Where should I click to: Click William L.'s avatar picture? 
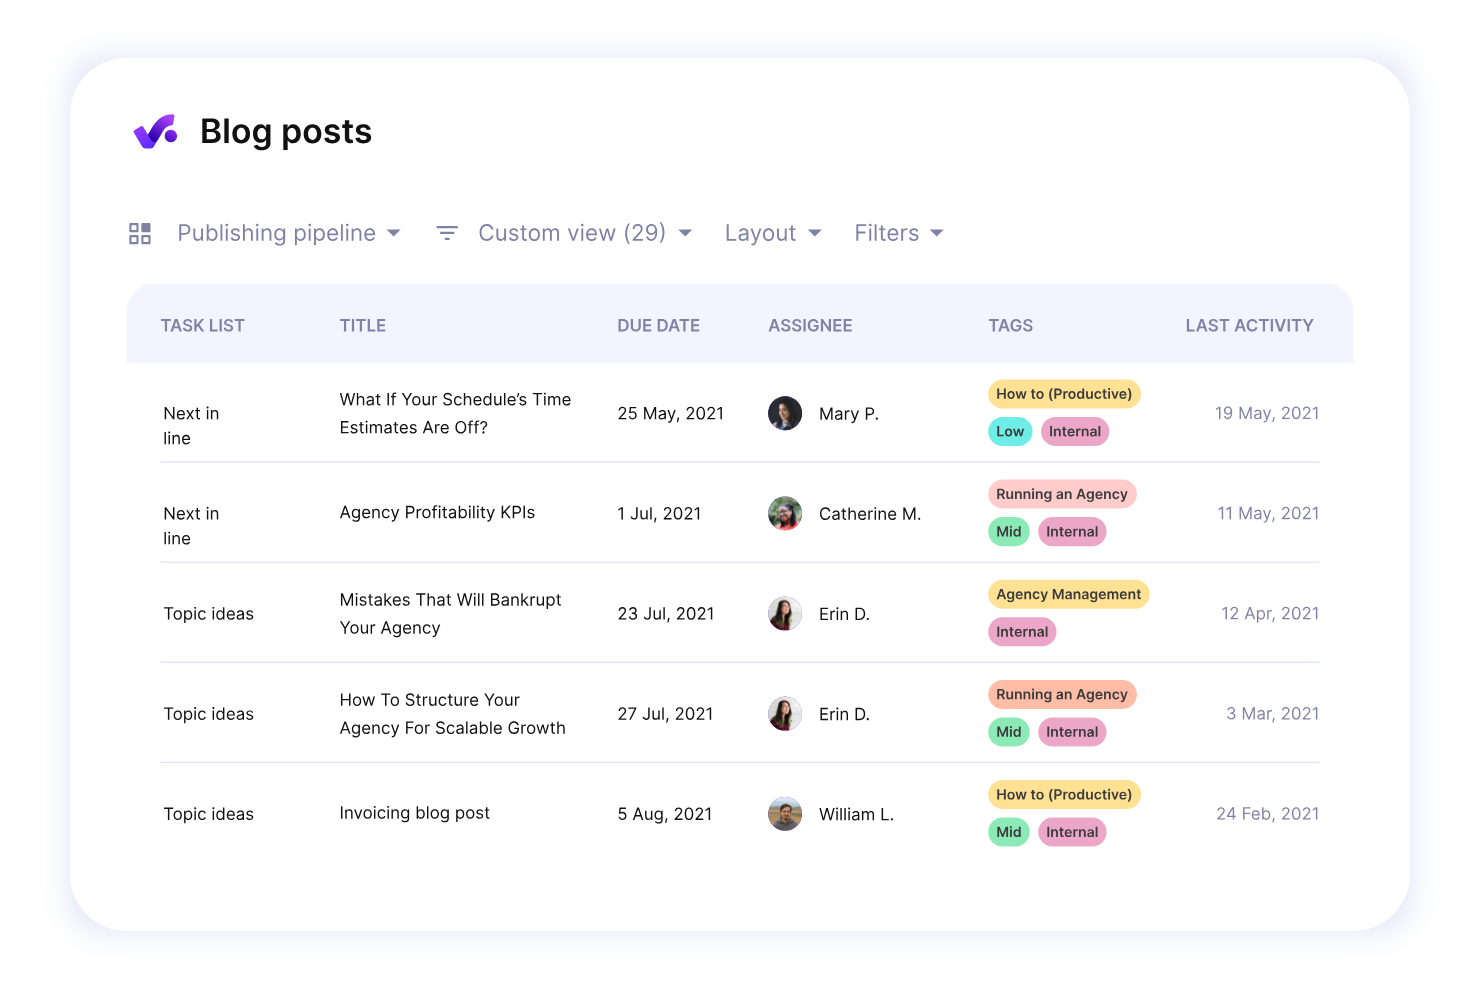785,813
